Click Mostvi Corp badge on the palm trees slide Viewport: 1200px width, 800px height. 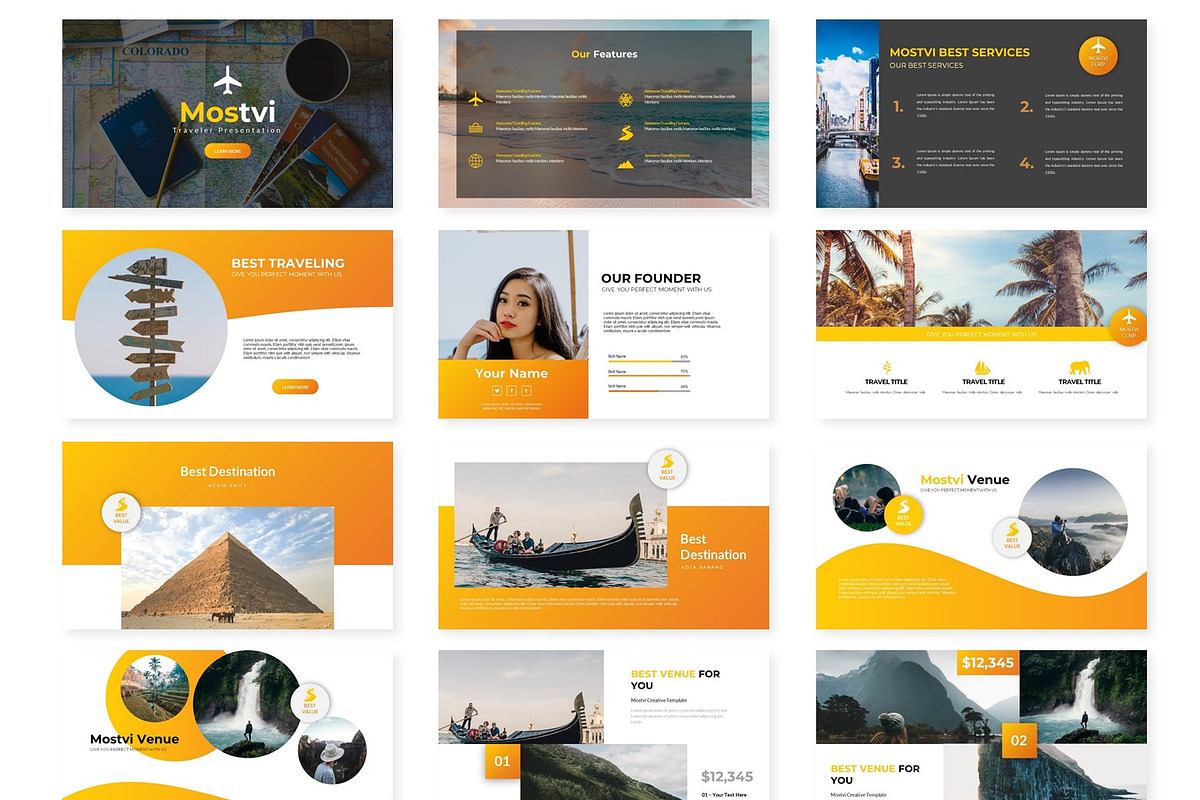coord(1129,326)
